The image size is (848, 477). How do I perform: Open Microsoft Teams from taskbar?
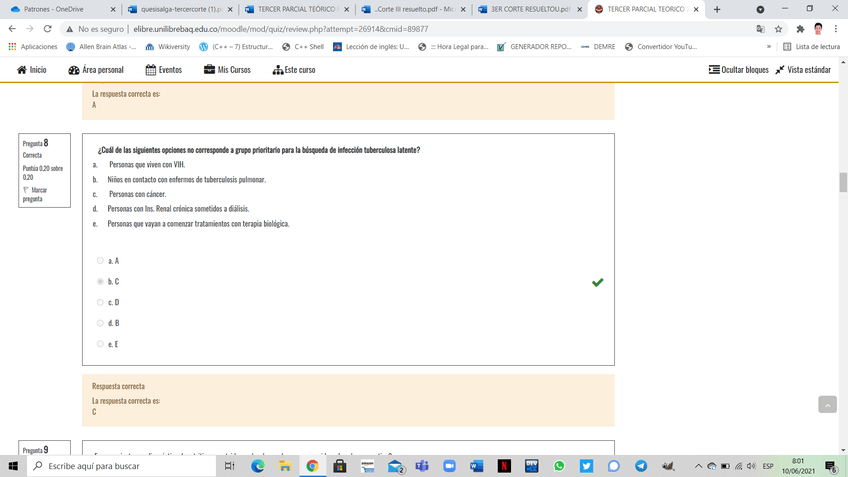[422, 466]
